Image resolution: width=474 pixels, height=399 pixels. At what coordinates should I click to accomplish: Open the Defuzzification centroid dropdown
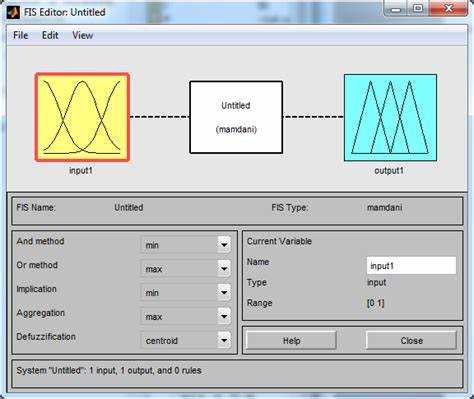pos(186,340)
